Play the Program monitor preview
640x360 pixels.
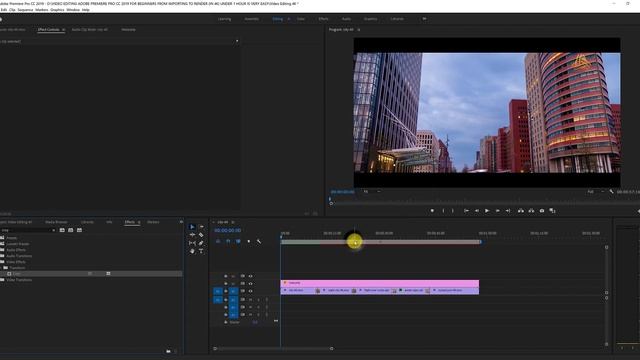coord(487,211)
